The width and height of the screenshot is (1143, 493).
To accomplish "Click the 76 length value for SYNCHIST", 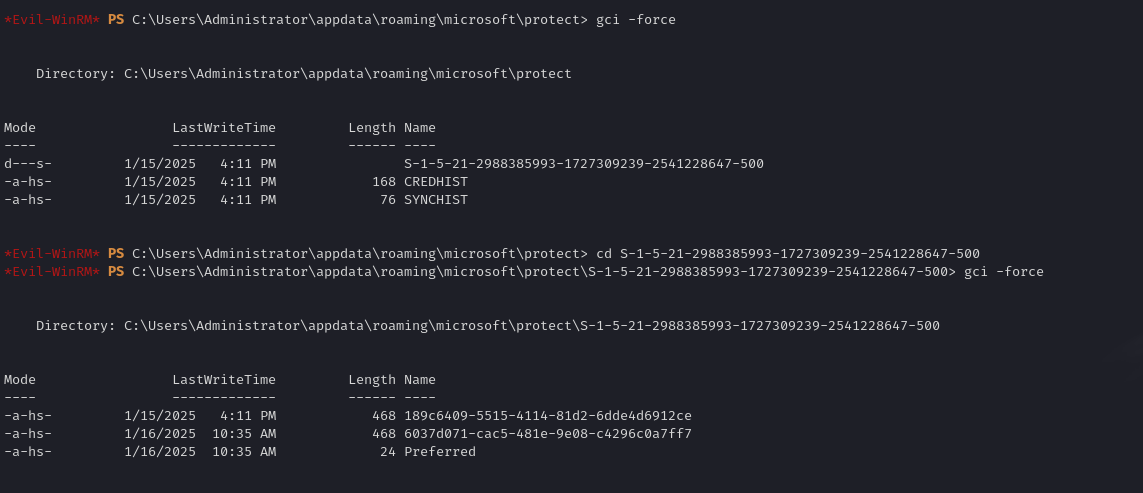I will click(x=388, y=200).
